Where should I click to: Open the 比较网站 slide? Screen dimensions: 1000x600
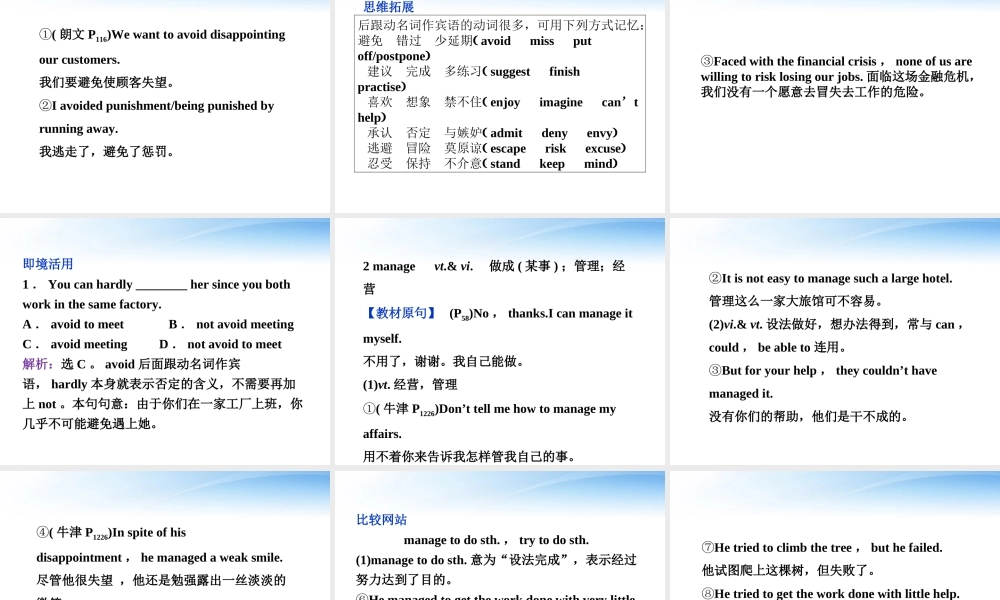[500, 536]
